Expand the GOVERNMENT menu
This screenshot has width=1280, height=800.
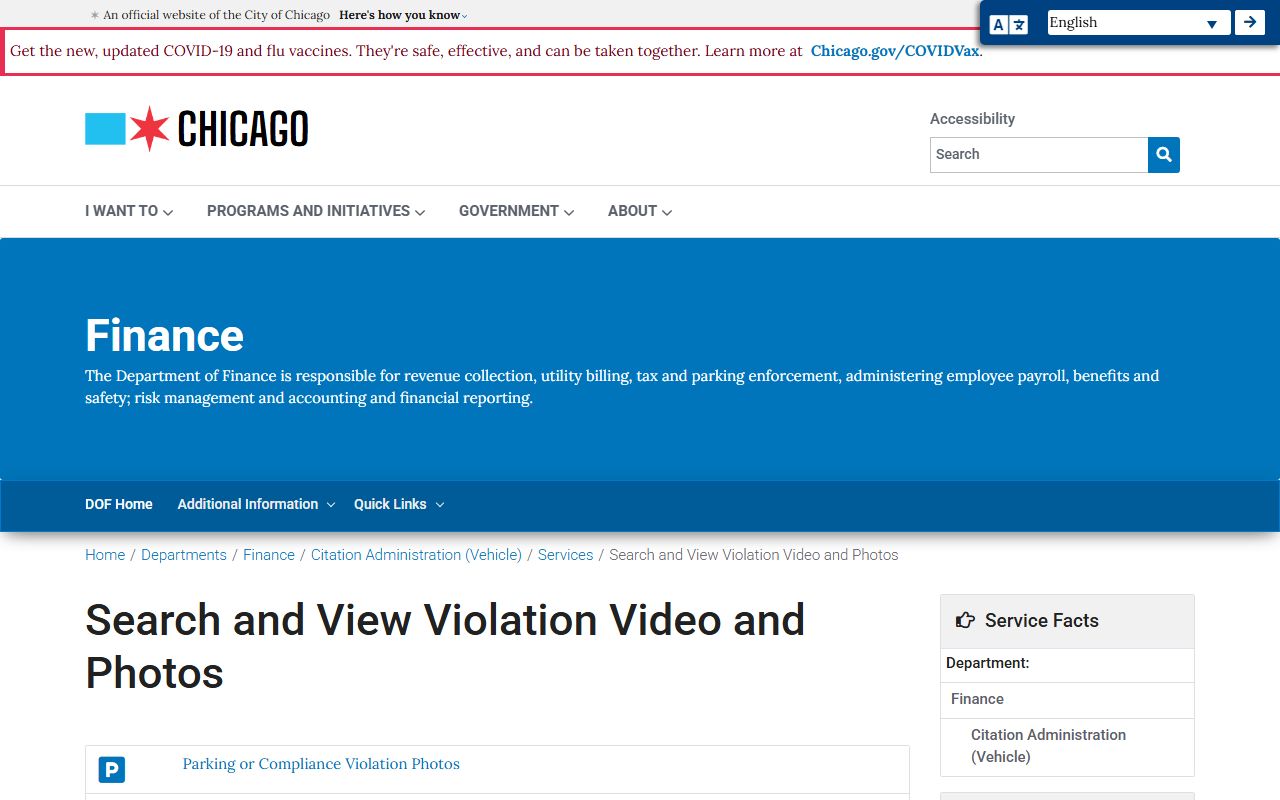click(x=516, y=211)
